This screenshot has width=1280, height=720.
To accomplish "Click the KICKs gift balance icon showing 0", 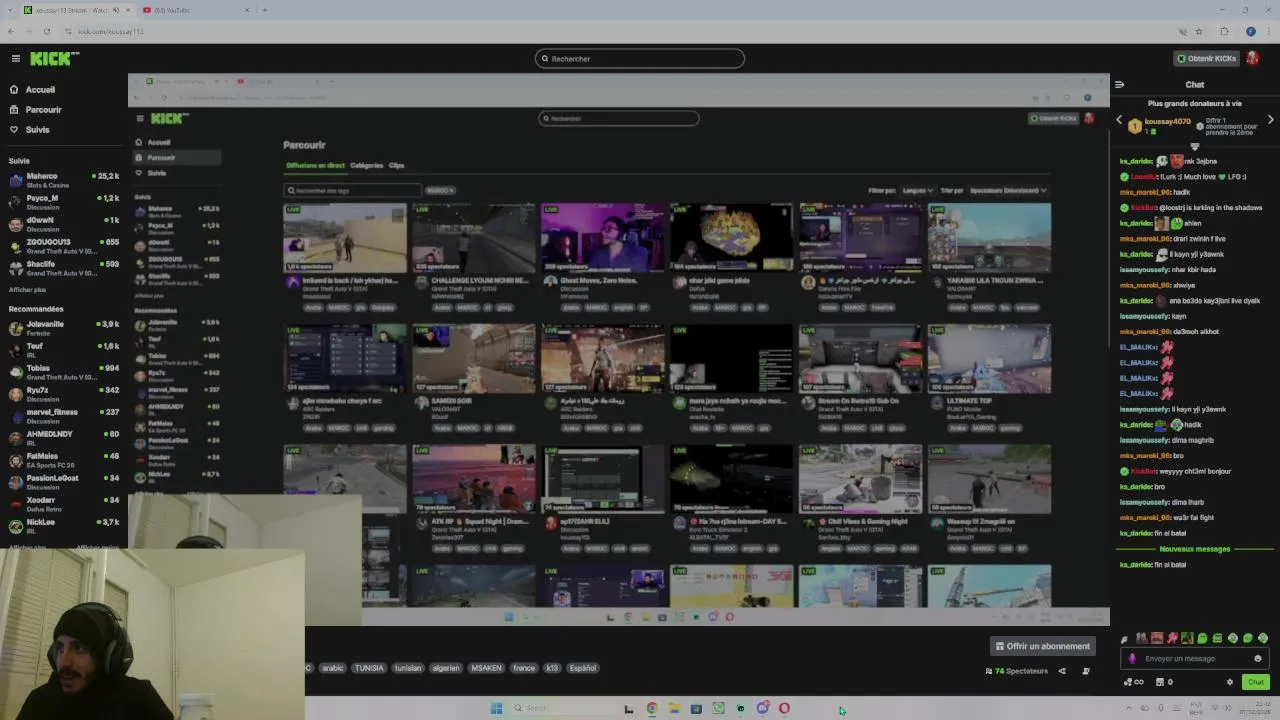I will 1164,682.
